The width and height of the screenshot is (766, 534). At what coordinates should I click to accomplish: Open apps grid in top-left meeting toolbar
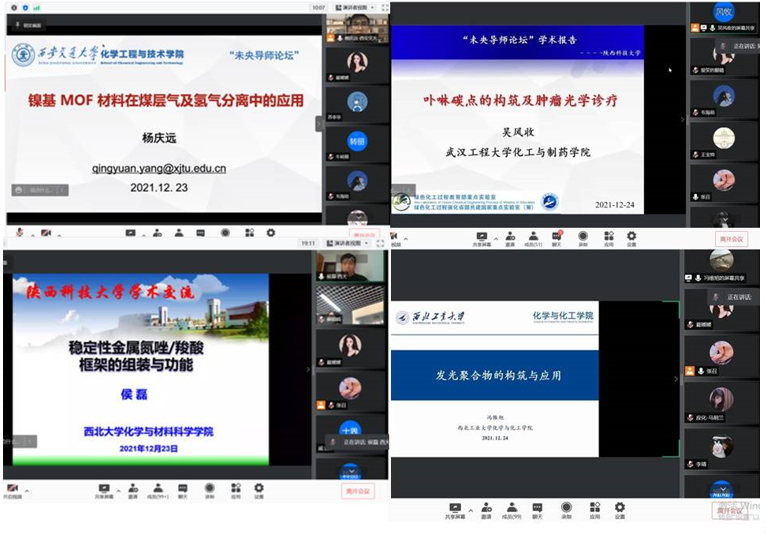pos(250,233)
